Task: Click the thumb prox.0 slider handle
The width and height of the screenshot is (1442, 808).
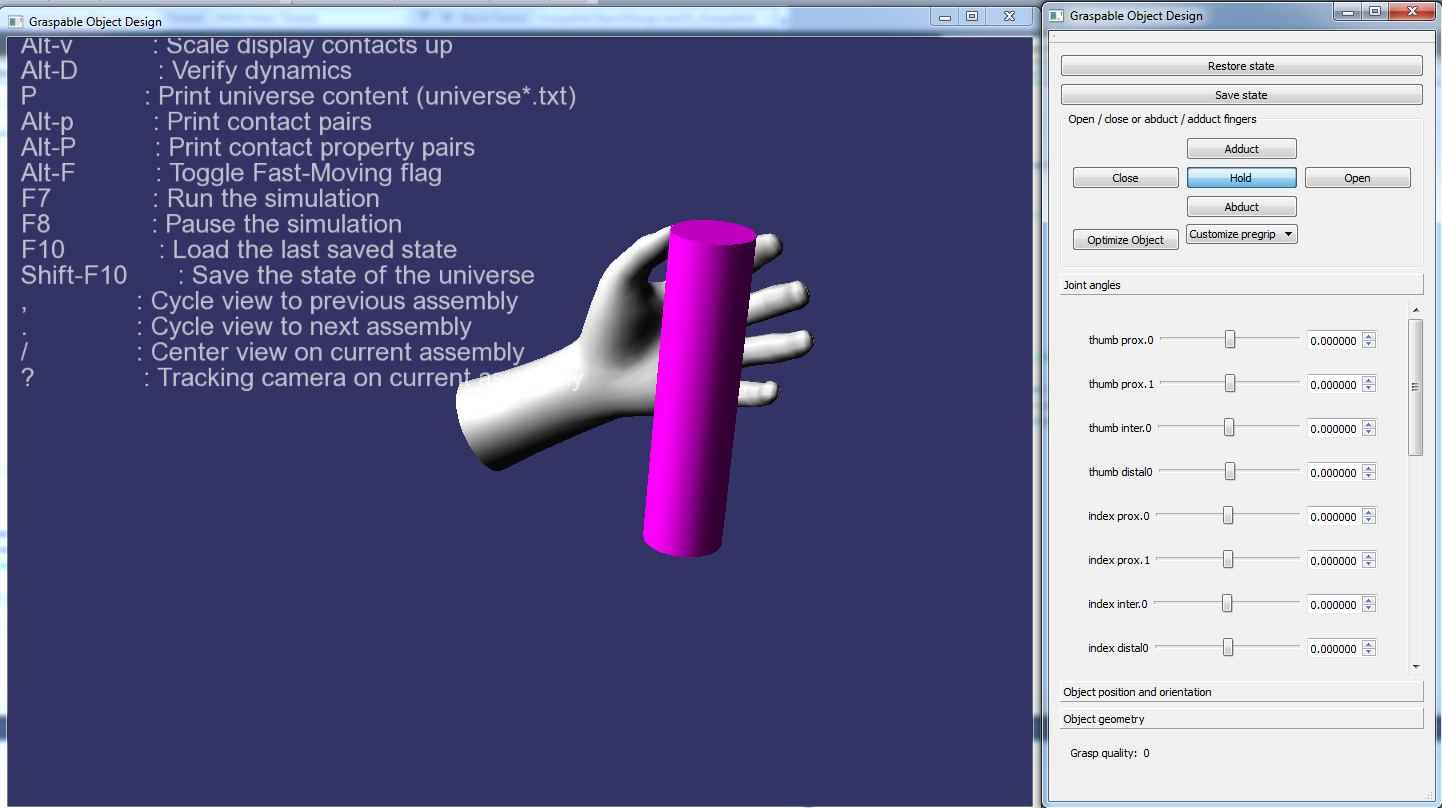Action: 1230,340
